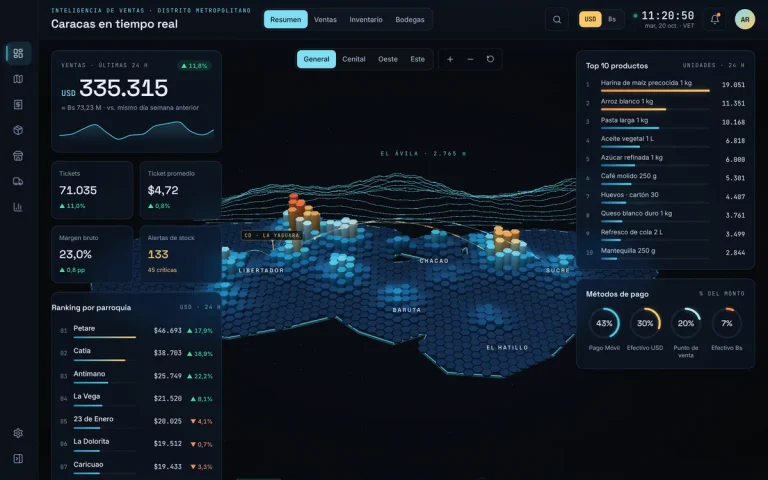This screenshot has width=768, height=480.
Task: Click the SUCRE map label
Action: tap(558, 270)
